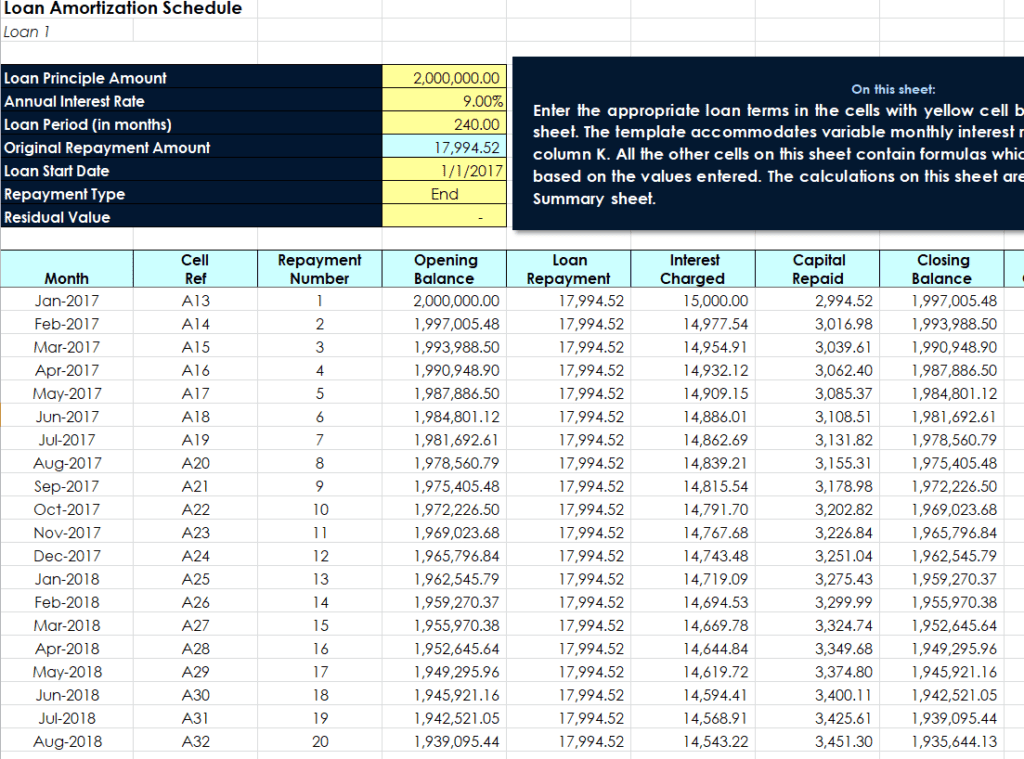
Task: Select the Repayment Type label
Action: 64,194
